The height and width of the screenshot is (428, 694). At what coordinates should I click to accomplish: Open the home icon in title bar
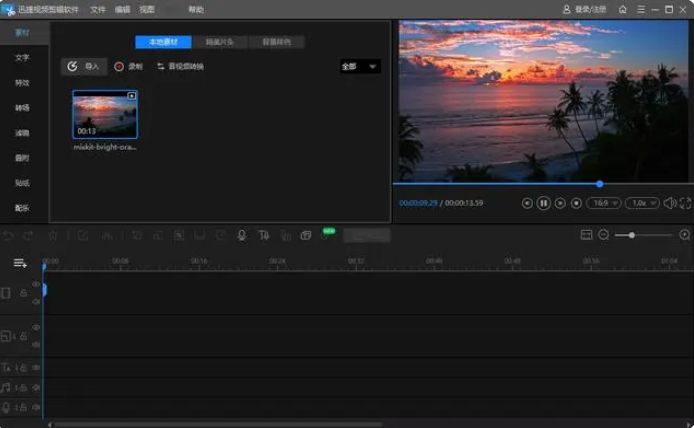click(623, 9)
